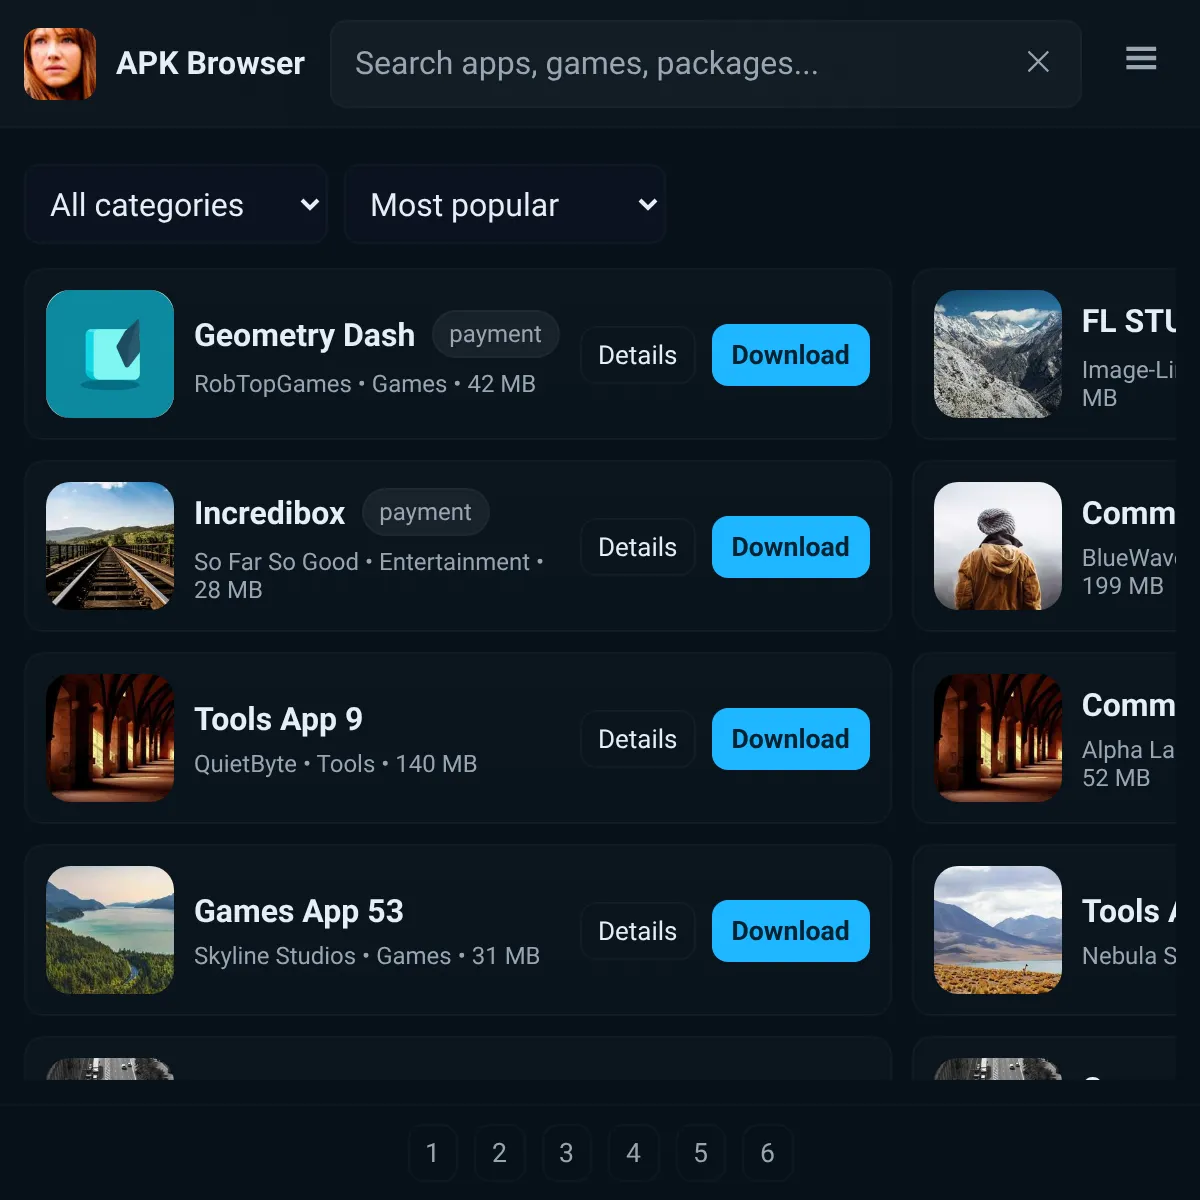Click the payment tag on Geometry Dash
This screenshot has width=1200, height=1200.
tap(495, 334)
